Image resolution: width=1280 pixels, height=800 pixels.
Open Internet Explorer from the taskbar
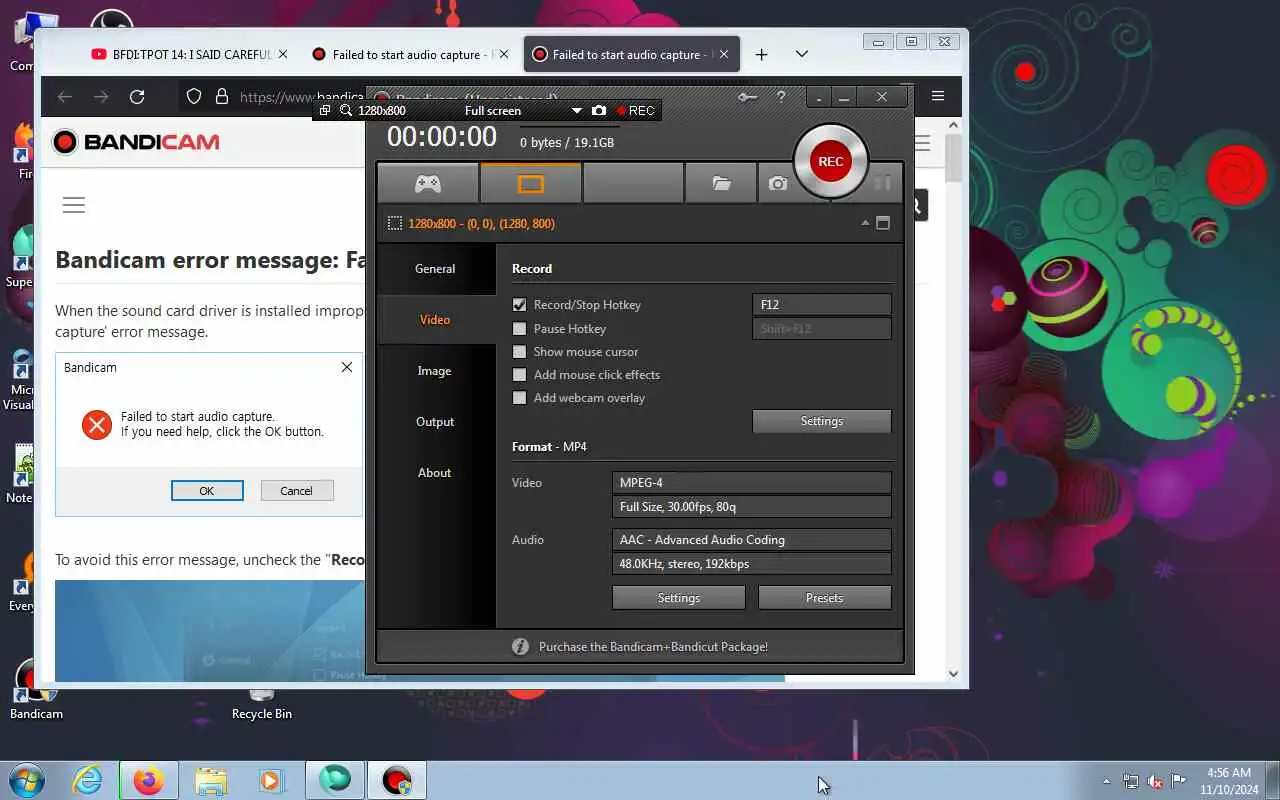pyautogui.click(x=88, y=780)
